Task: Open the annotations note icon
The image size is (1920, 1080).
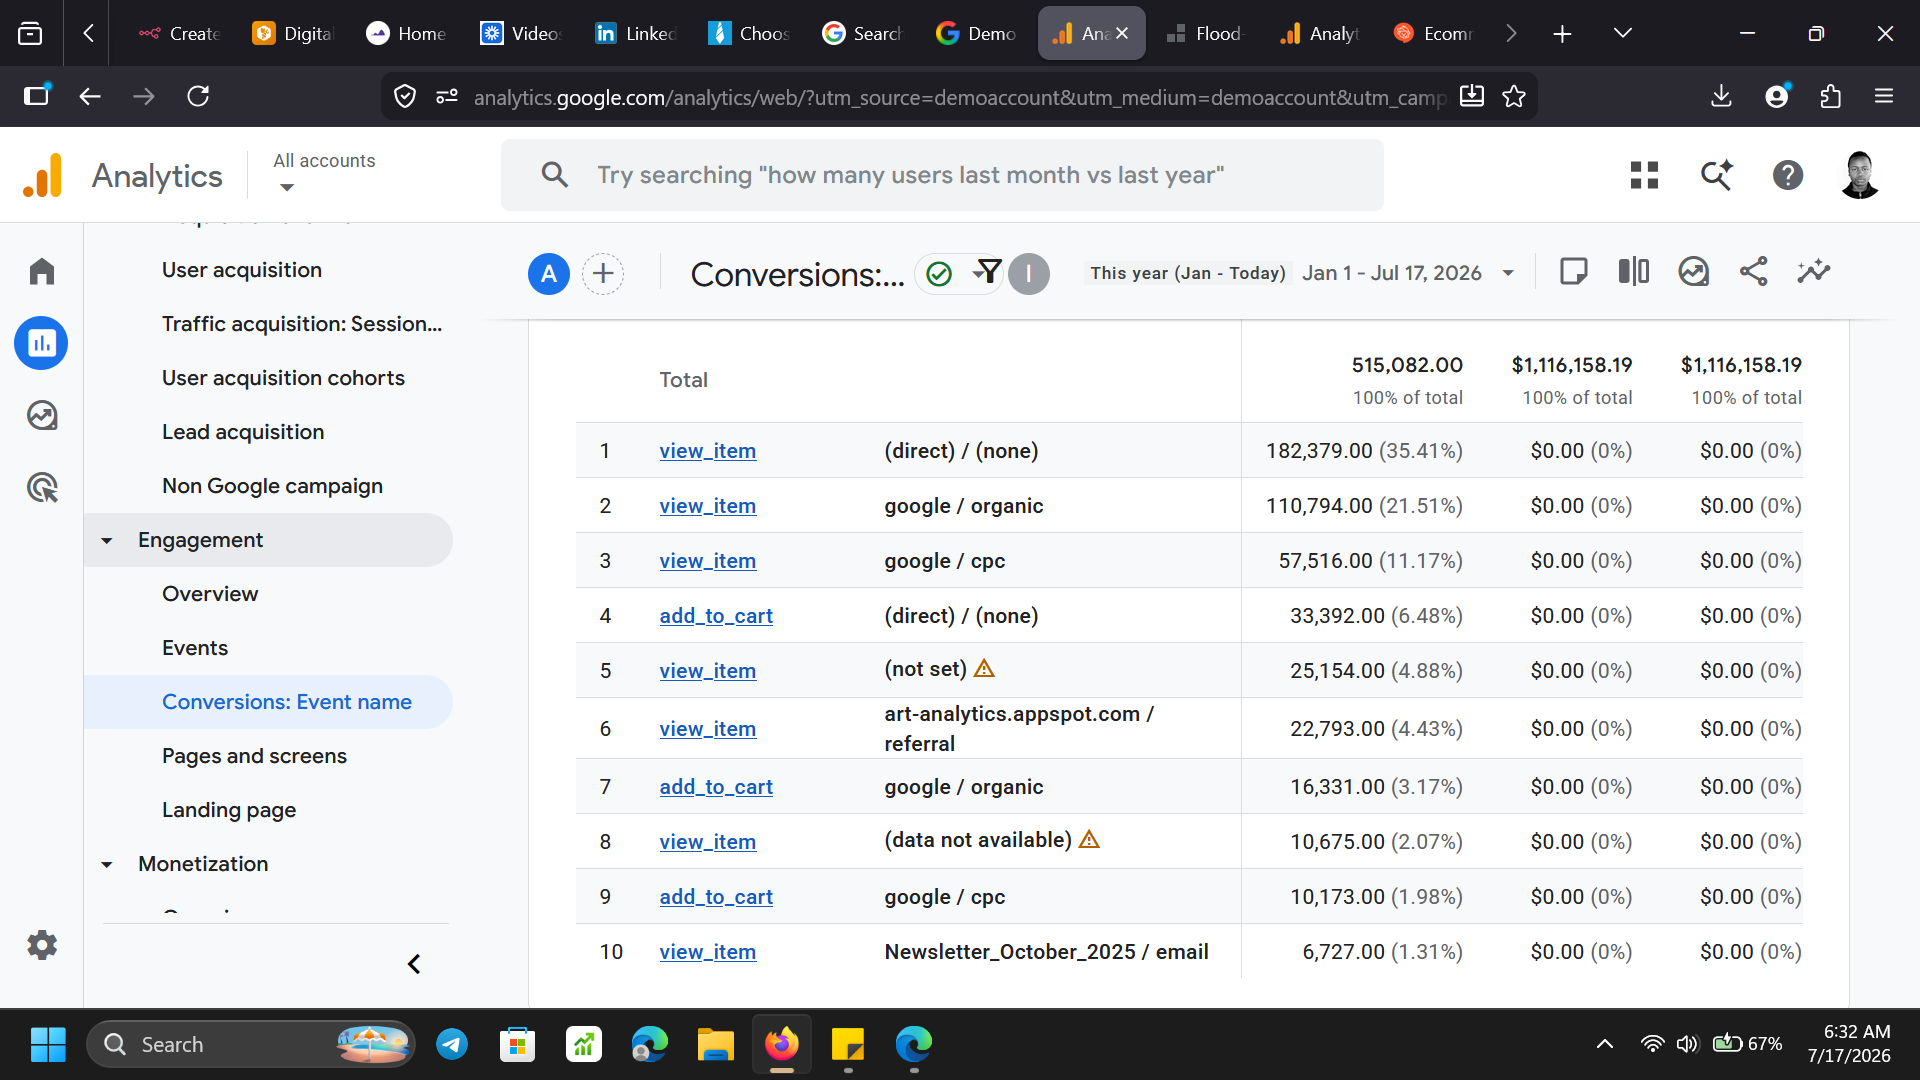Action: click(x=1573, y=271)
